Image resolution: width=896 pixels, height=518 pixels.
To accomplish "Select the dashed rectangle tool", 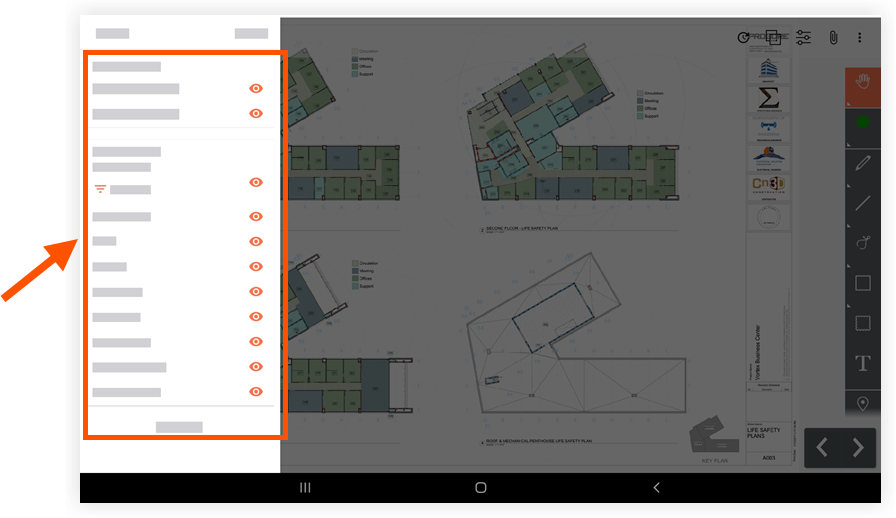I will click(863, 323).
